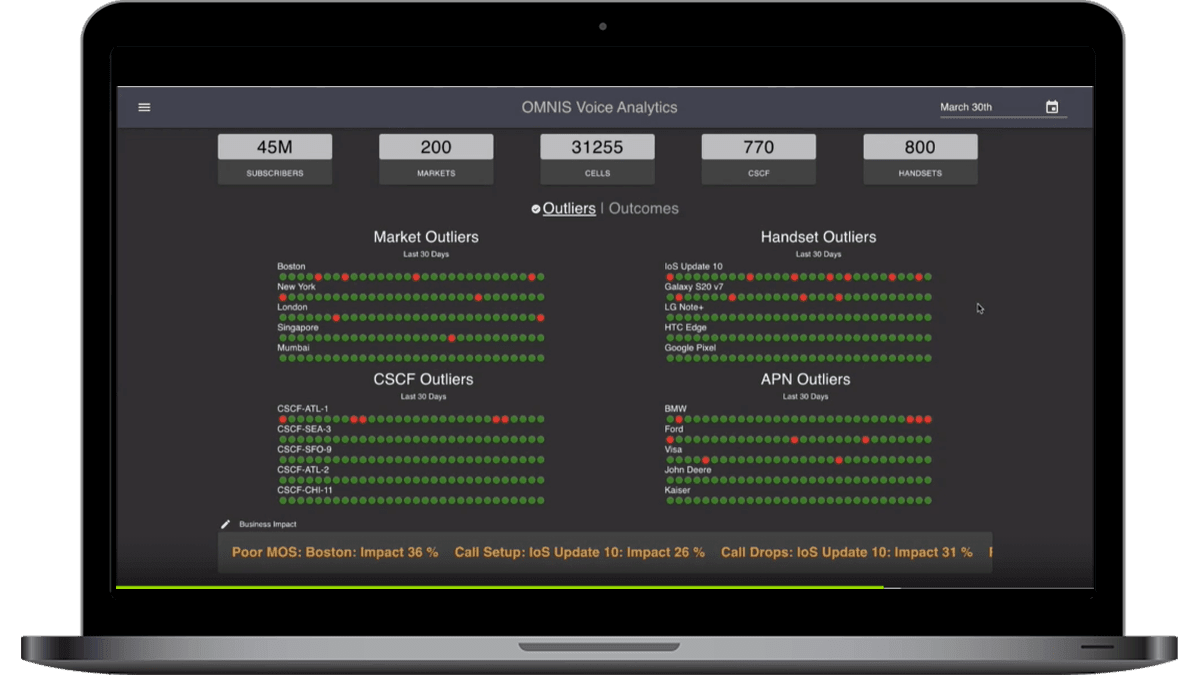Click the first red dot in Ford row
Screen dimensions: 1200x675
click(670, 440)
